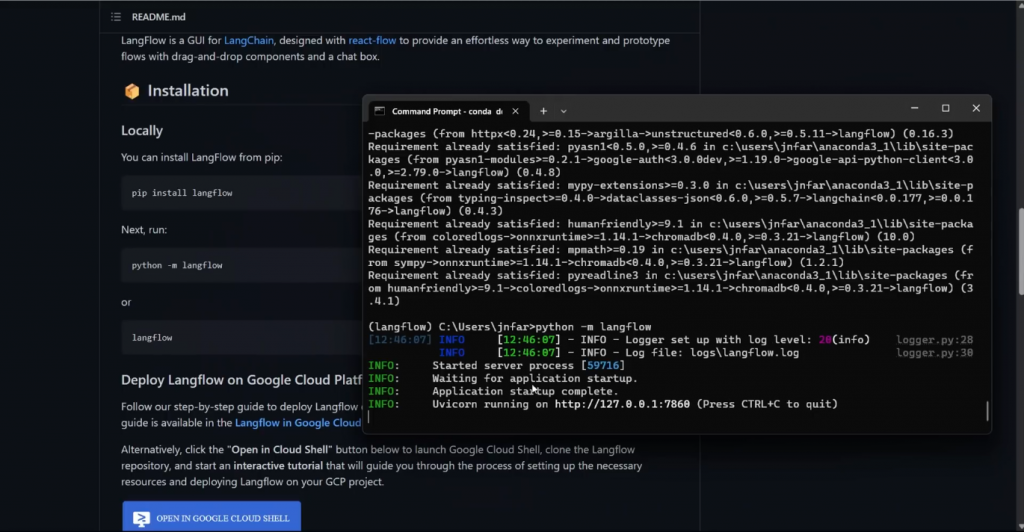The image size is (1024, 532).
Task: Follow the LangChain link
Action: (x=249, y=40)
